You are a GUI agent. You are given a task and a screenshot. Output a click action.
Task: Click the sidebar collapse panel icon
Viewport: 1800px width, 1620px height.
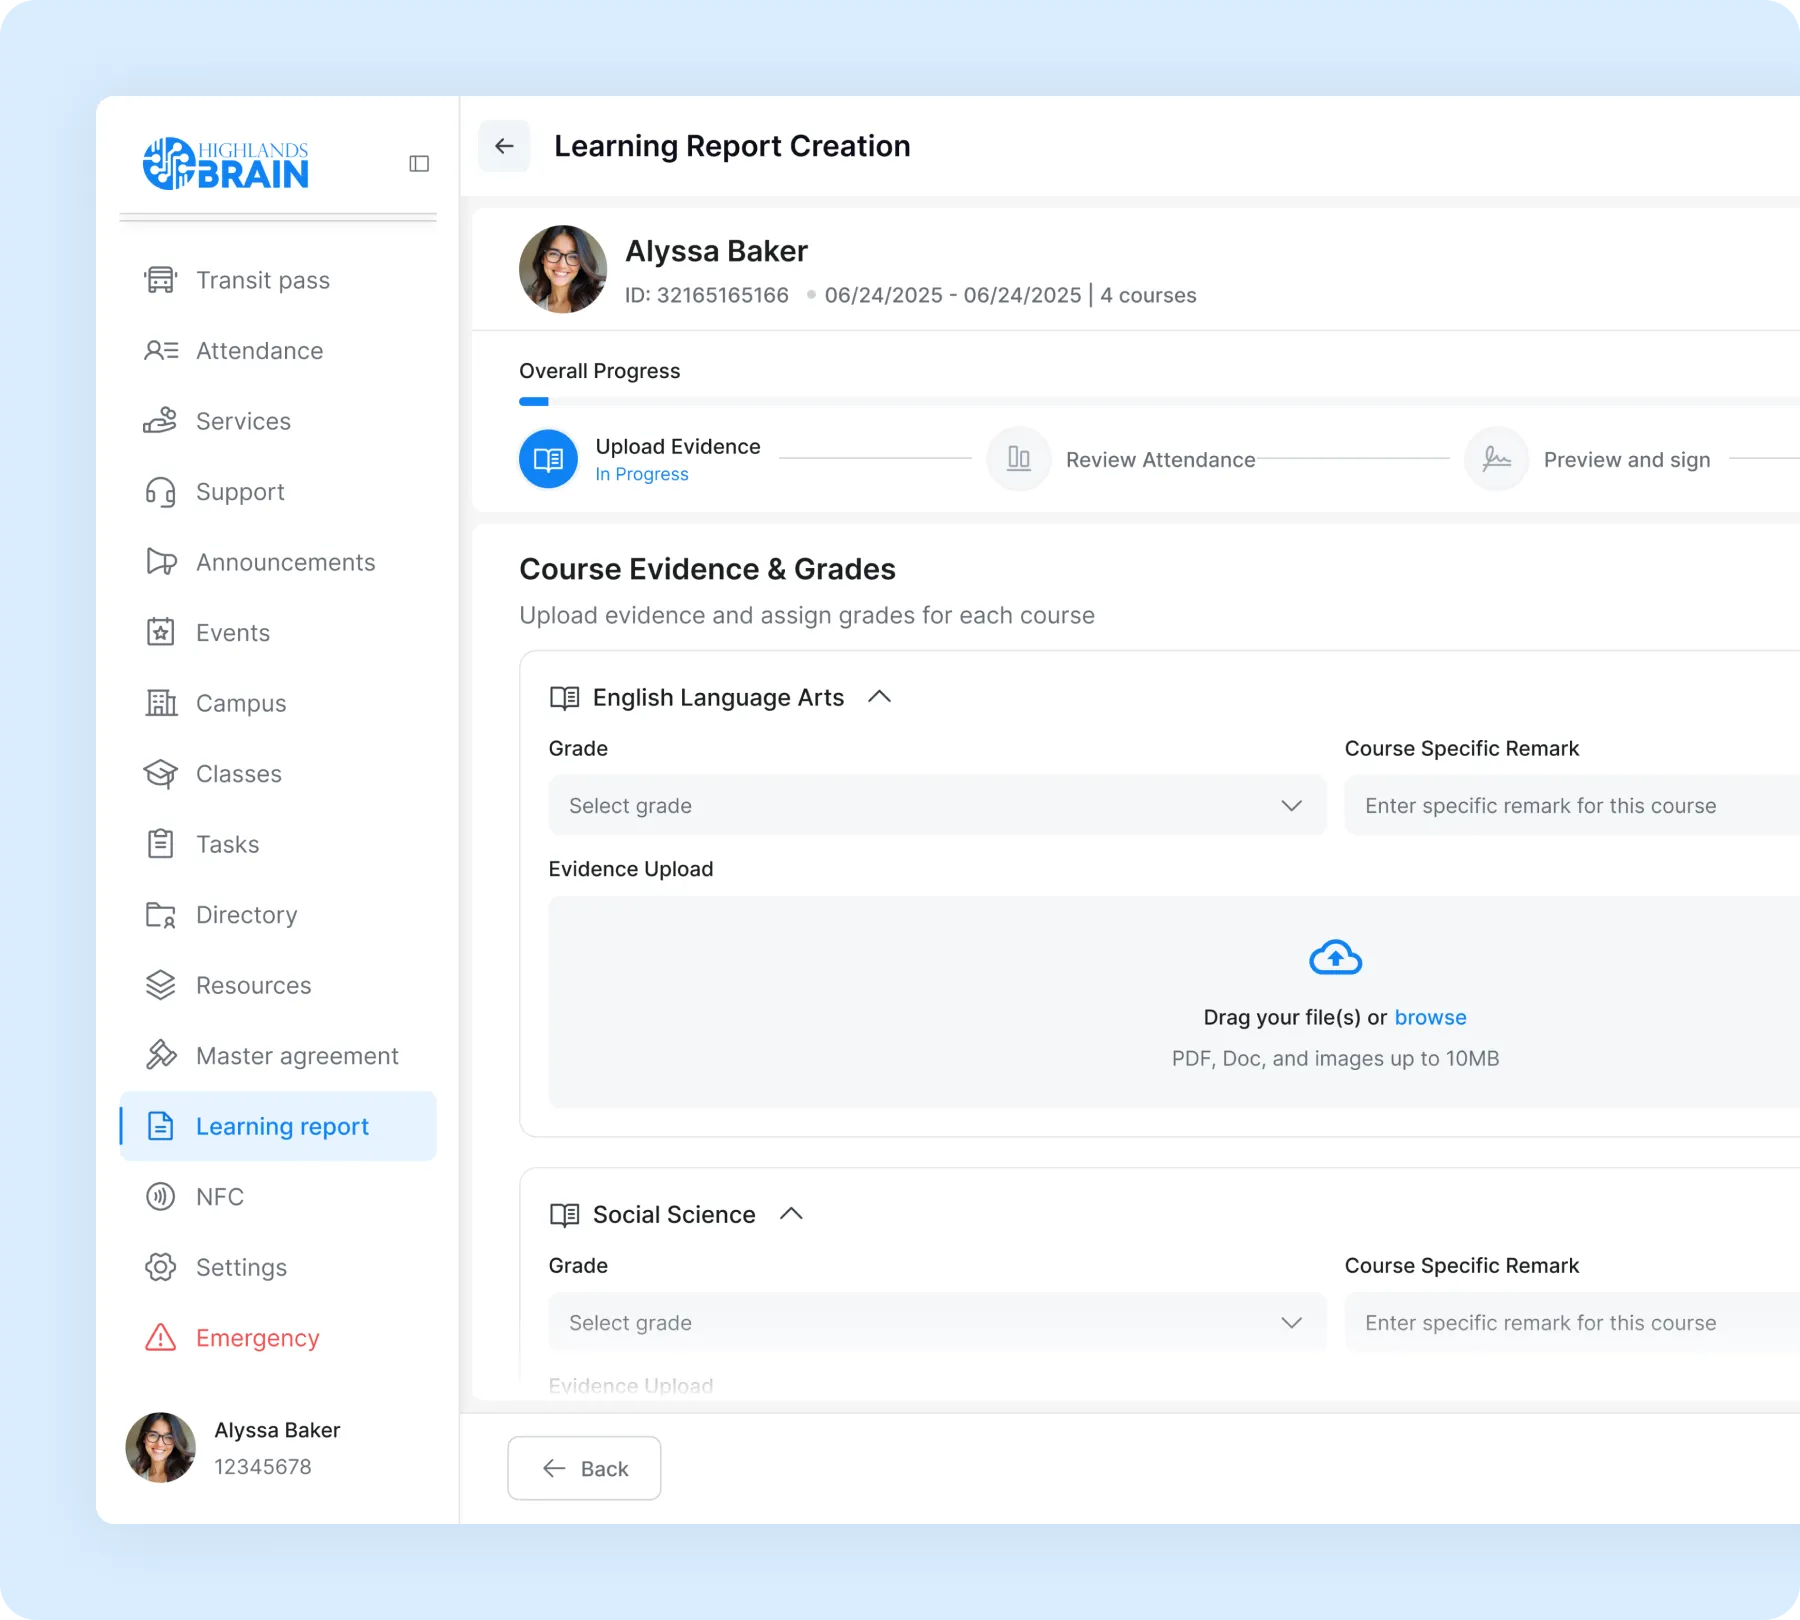pyautogui.click(x=419, y=164)
